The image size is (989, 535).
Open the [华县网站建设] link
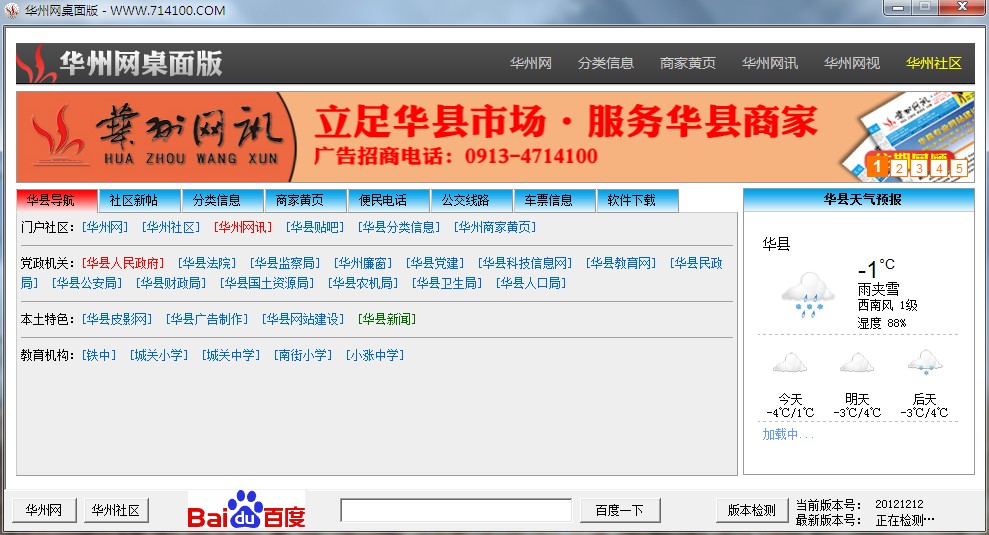(303, 319)
